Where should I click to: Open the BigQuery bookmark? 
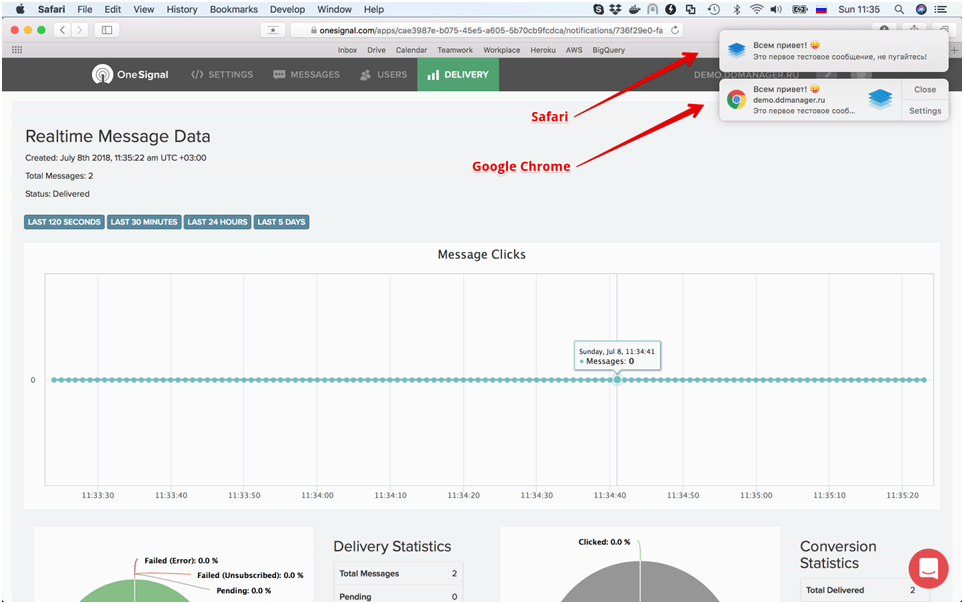tap(609, 50)
